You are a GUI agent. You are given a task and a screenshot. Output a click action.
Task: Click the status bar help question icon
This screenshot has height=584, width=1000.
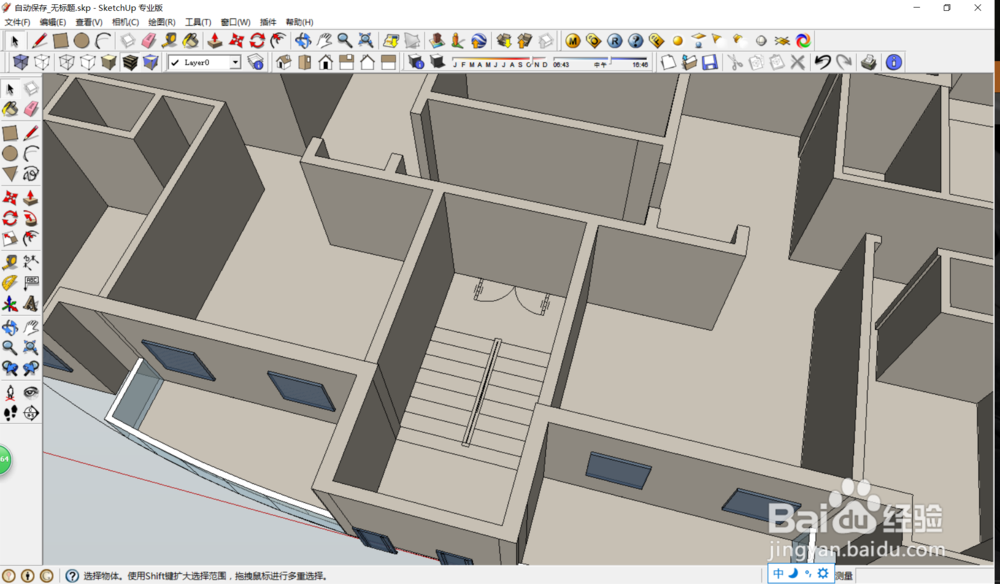(x=72, y=576)
